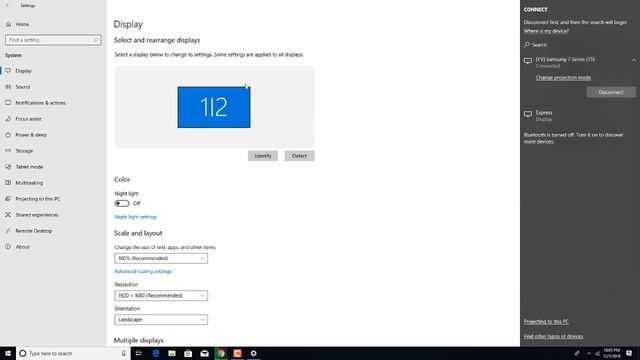Click the Settings gear on taskbar
The width and height of the screenshot is (640, 360).
pyautogui.click(x=253, y=353)
